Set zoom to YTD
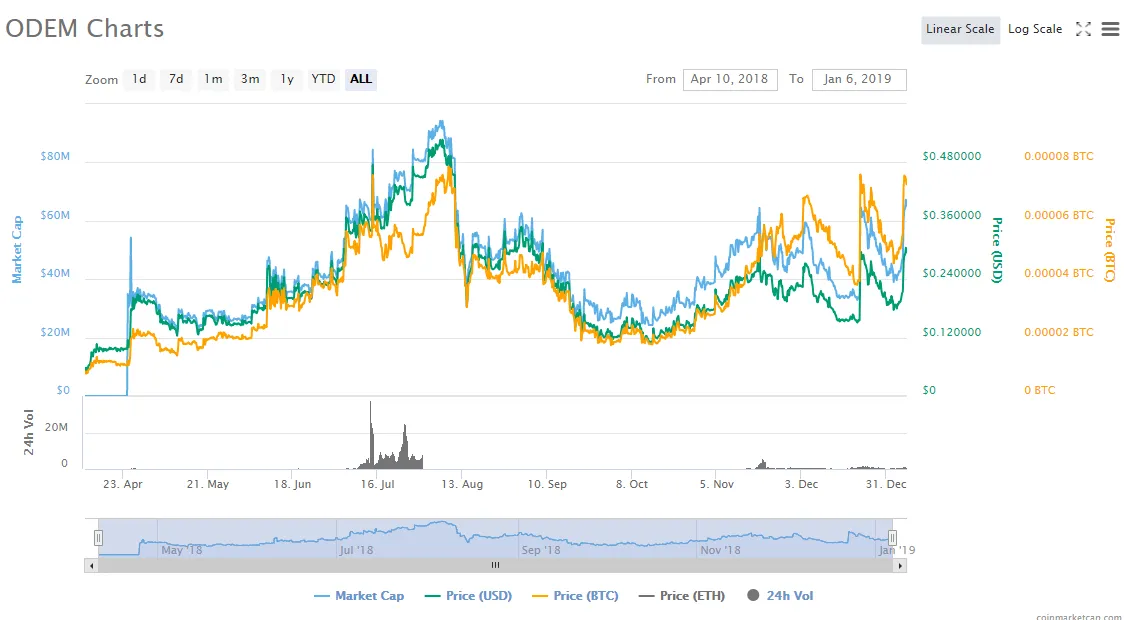Image resolution: width=1124 pixels, height=620 pixels. [x=323, y=79]
